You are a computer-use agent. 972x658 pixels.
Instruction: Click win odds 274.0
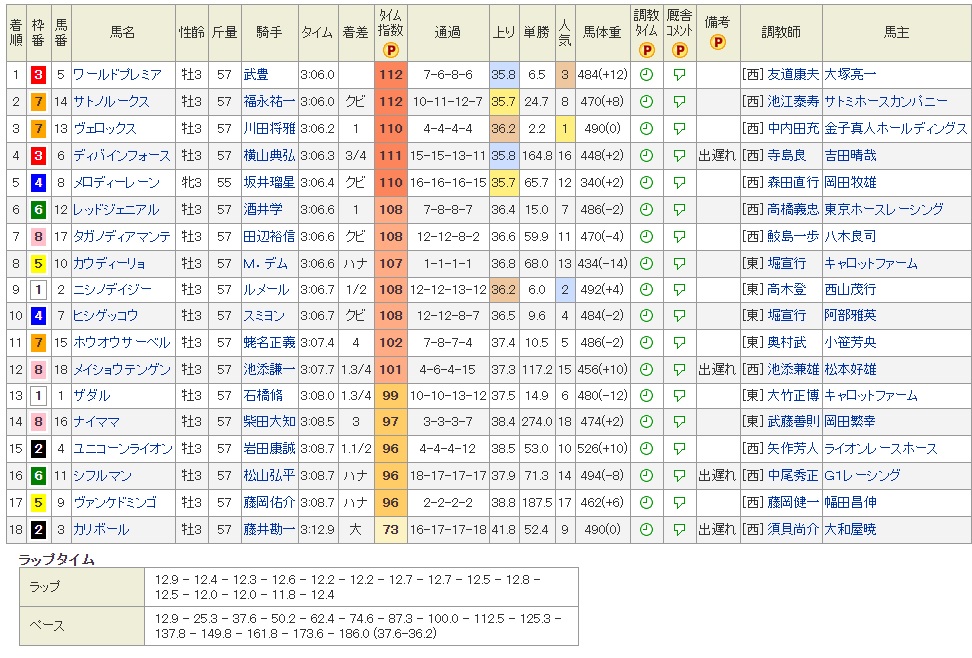point(536,422)
